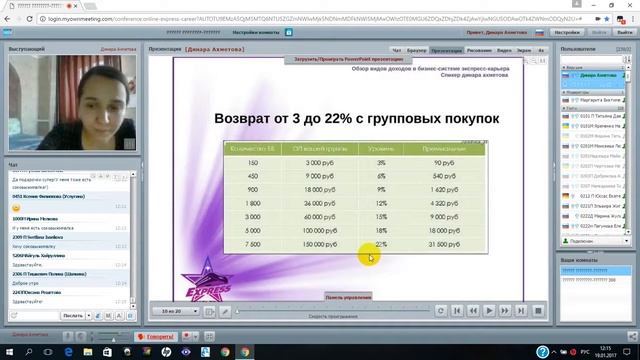640x360 pixels.
Task: Jump to the last slide
Action: pyautogui.click(x=521, y=311)
